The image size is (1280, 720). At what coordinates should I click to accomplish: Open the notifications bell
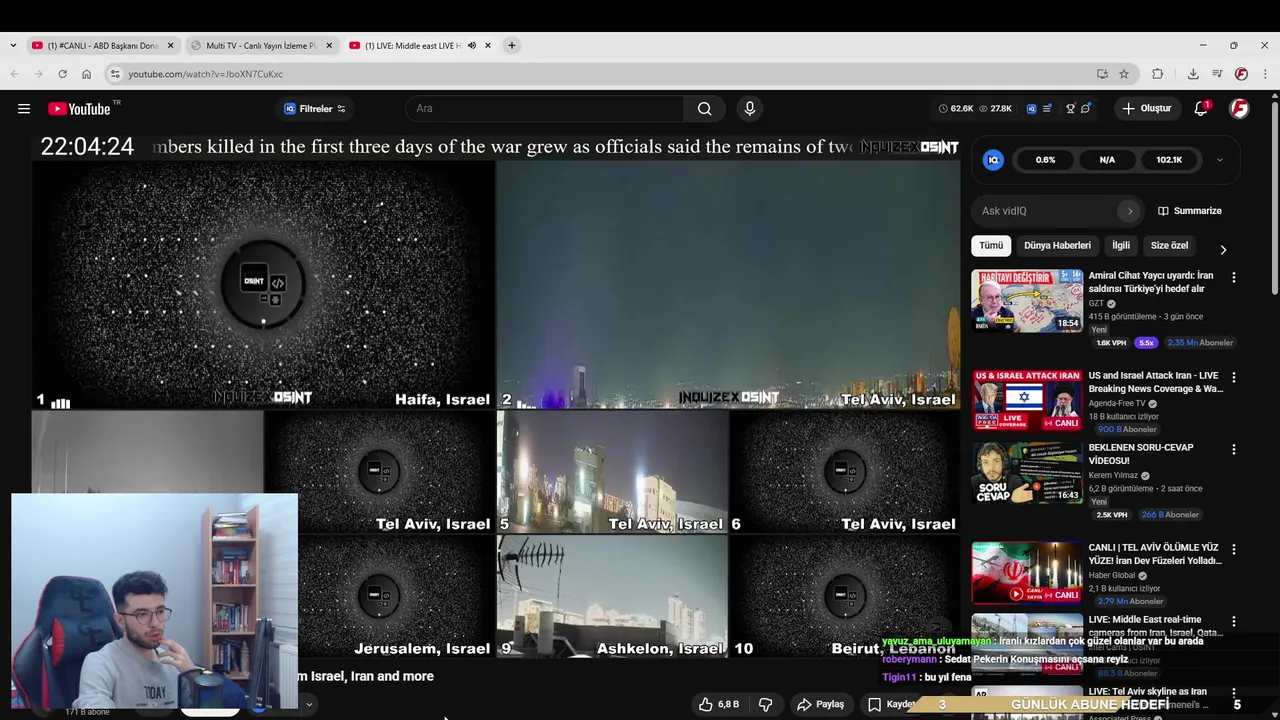click(1201, 109)
